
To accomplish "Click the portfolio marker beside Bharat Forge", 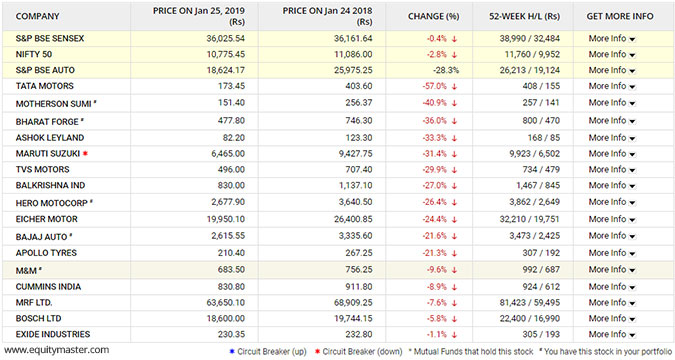I will click(x=82, y=120).
